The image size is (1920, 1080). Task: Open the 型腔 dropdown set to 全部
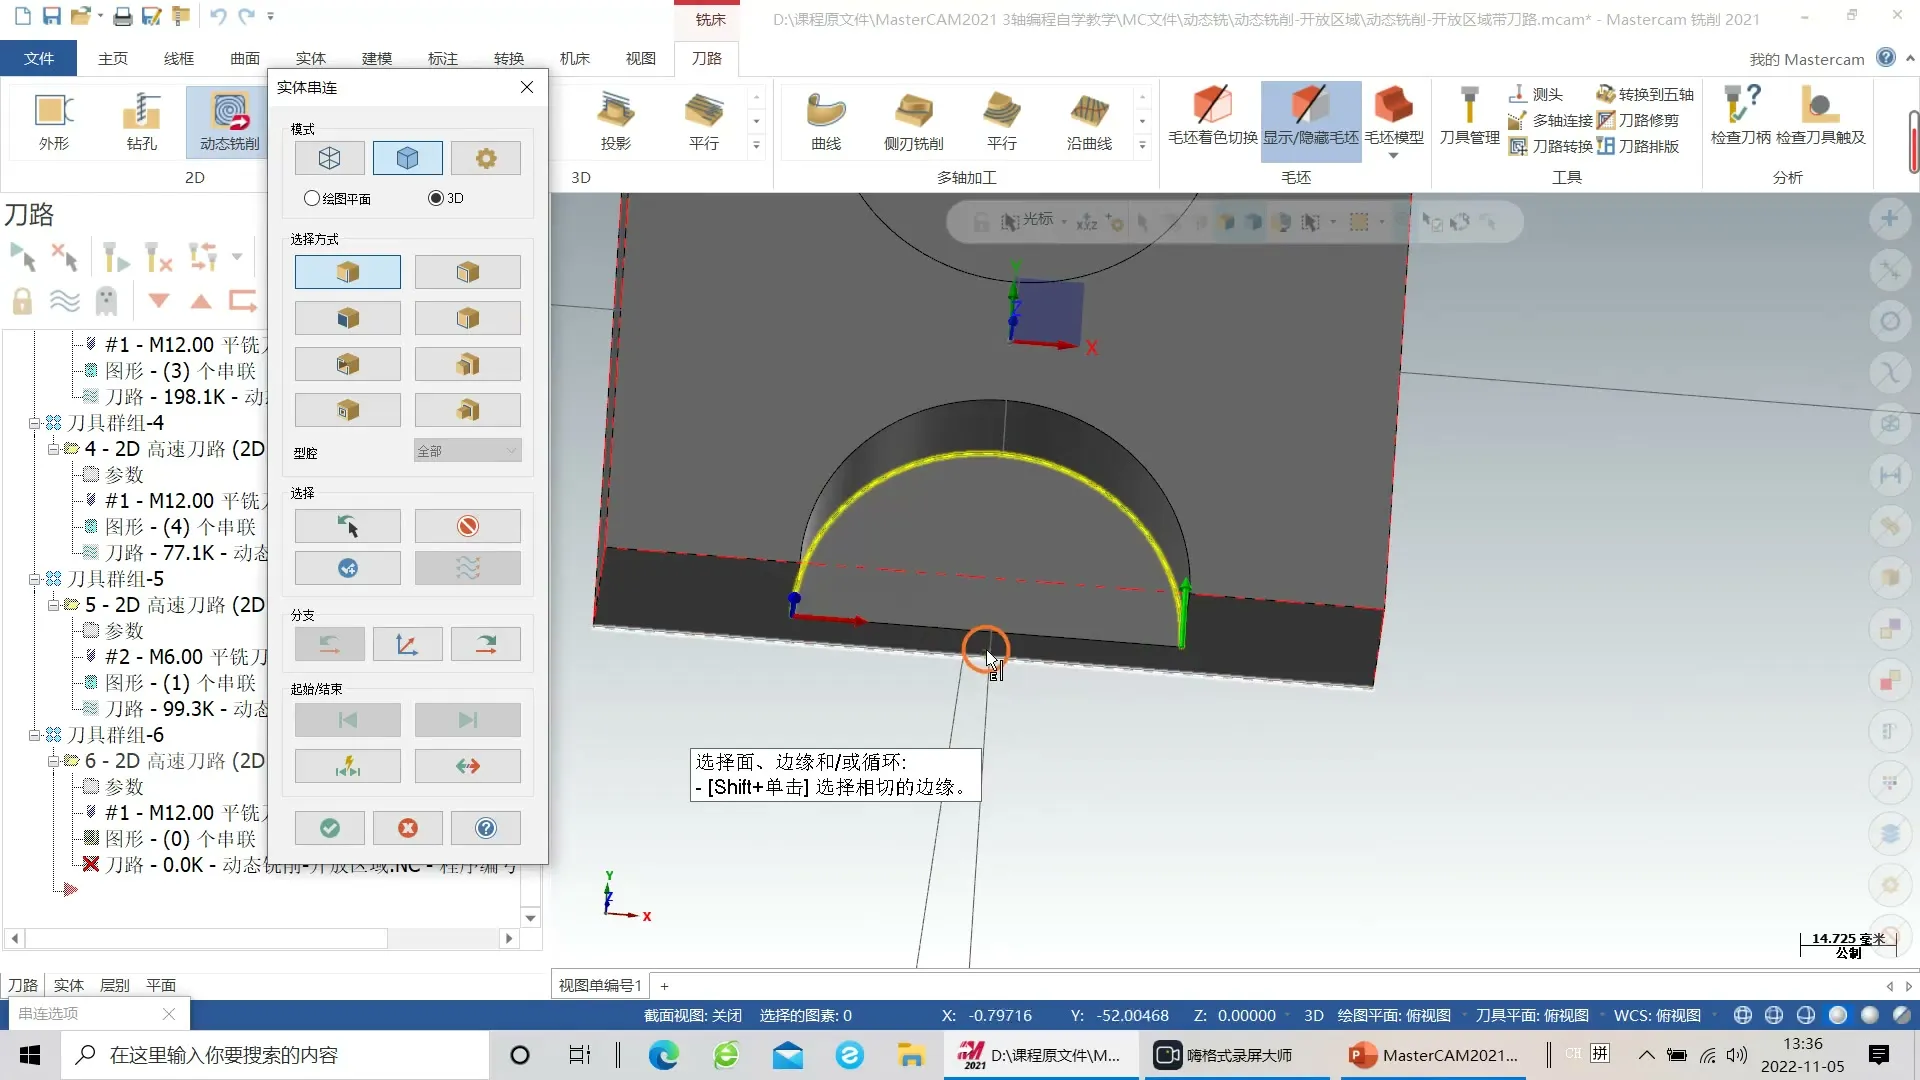[467, 451]
